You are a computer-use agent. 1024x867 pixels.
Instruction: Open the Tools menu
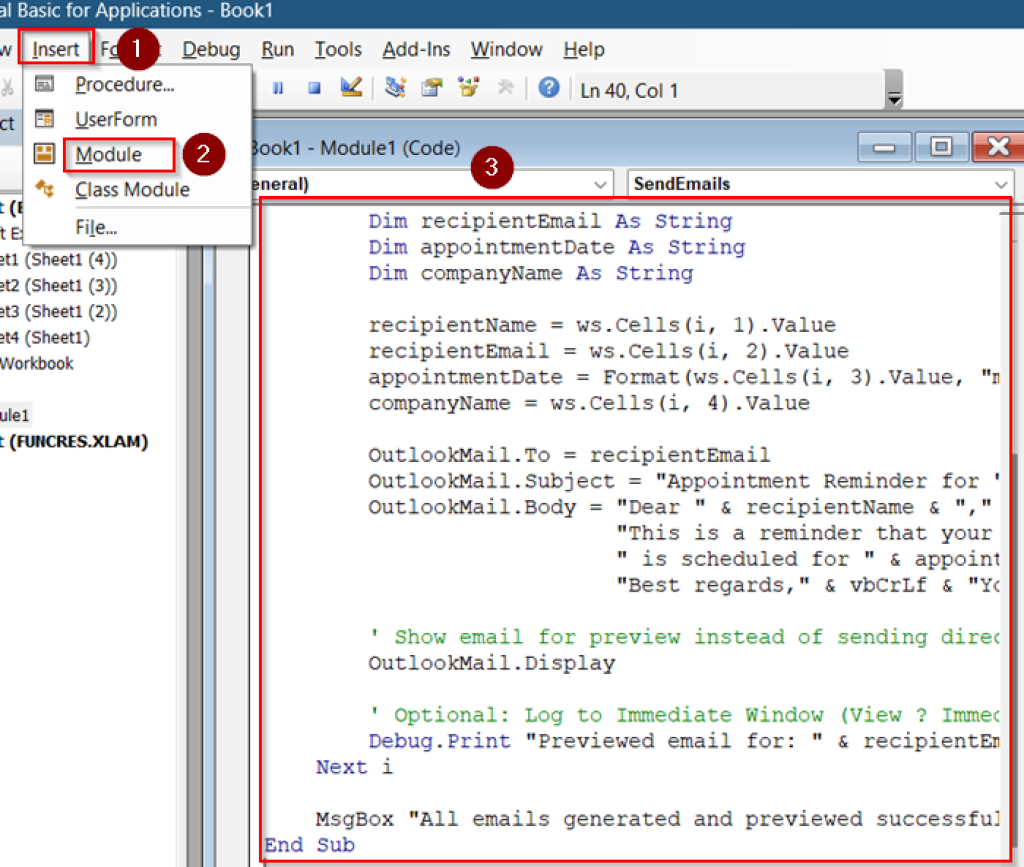coord(338,49)
